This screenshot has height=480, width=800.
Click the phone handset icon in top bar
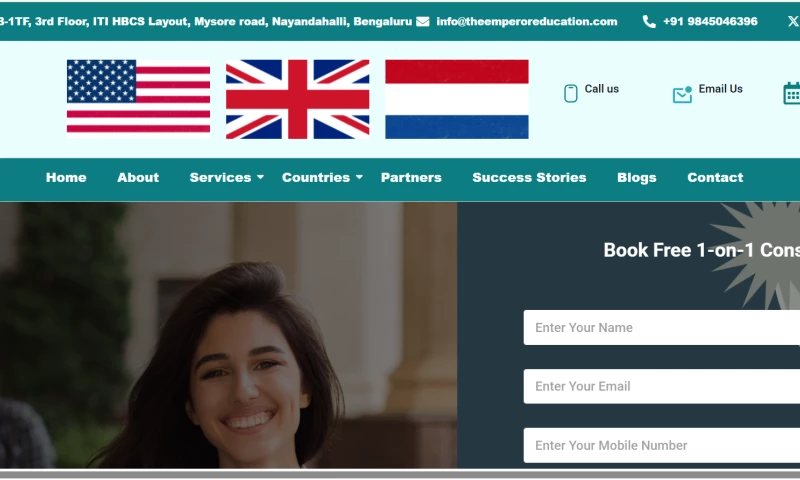pos(649,21)
